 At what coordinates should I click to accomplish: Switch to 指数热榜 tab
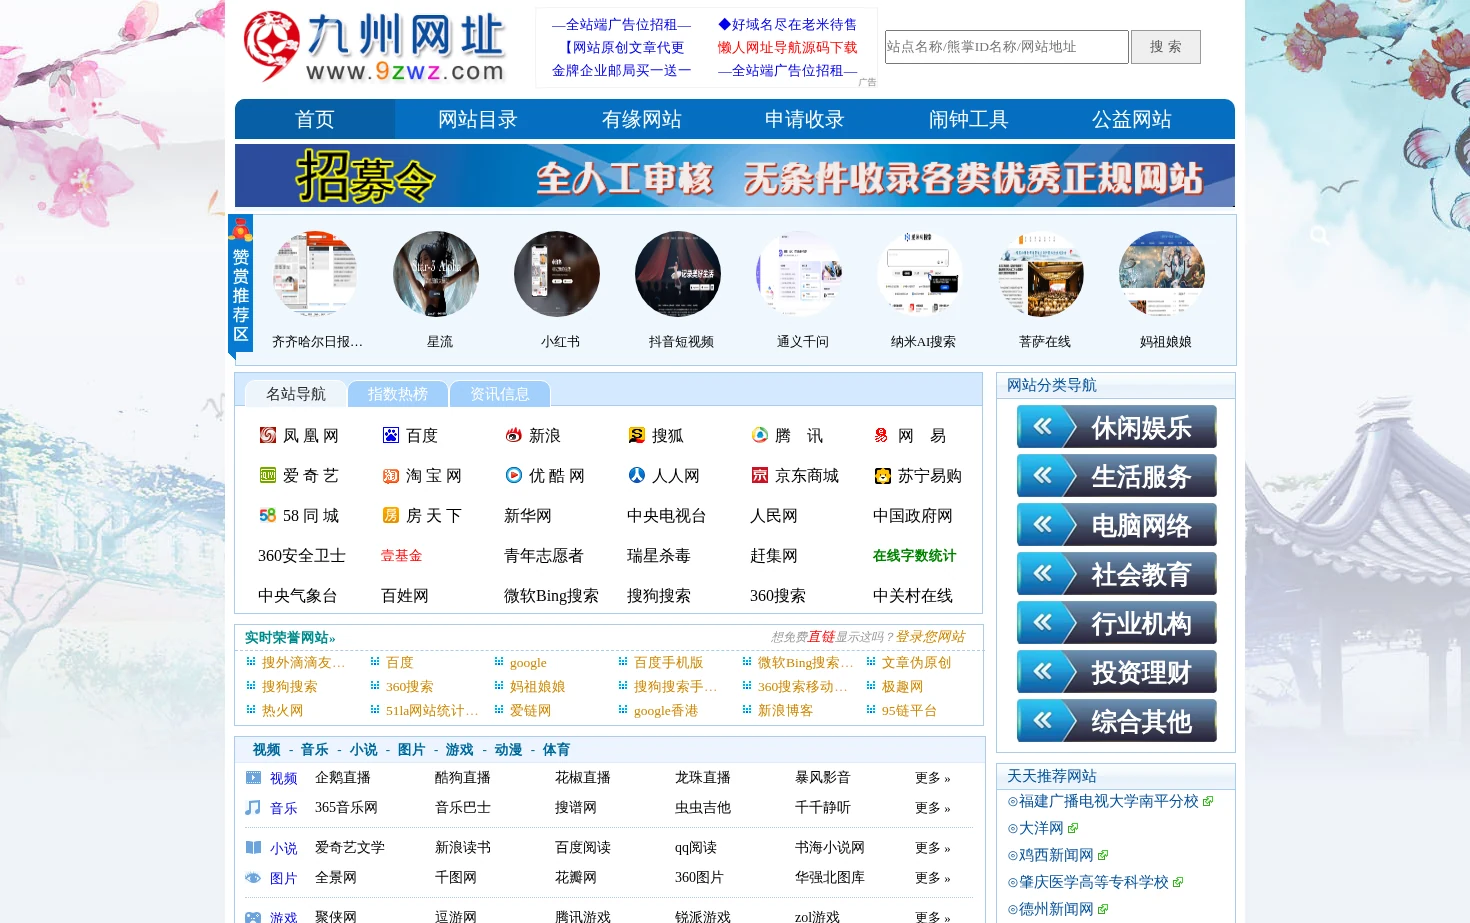[398, 394]
